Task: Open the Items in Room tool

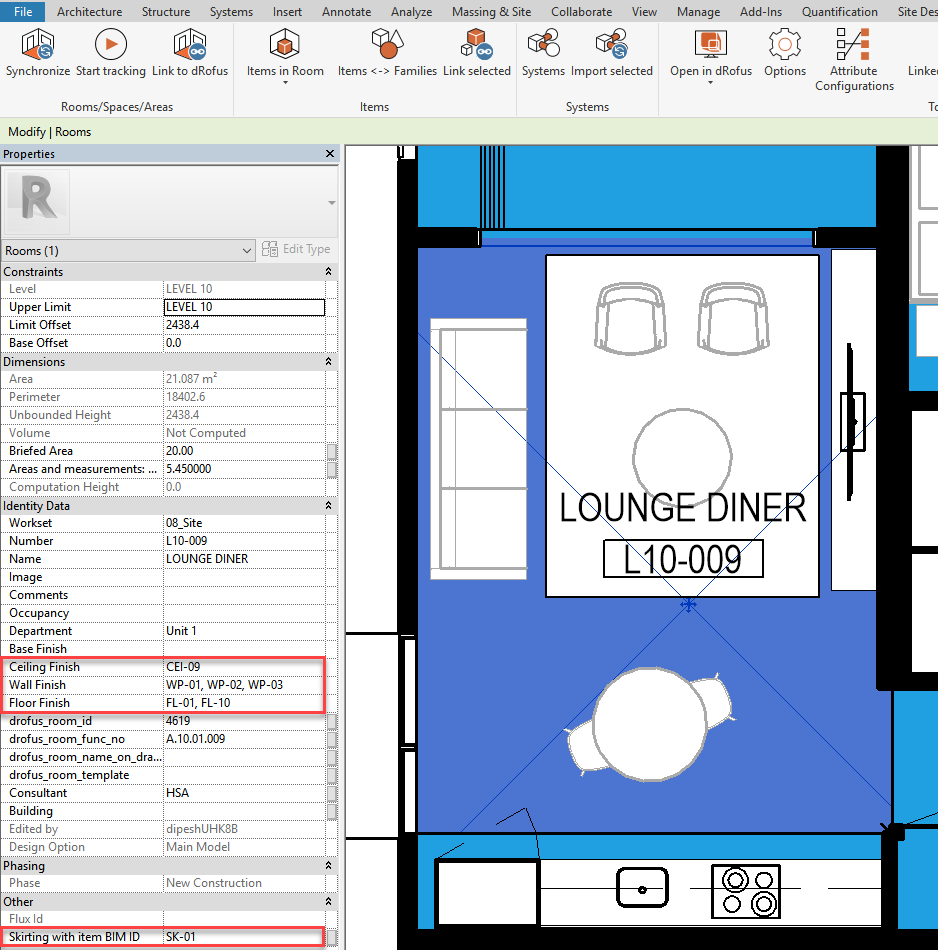Action: [x=285, y=46]
